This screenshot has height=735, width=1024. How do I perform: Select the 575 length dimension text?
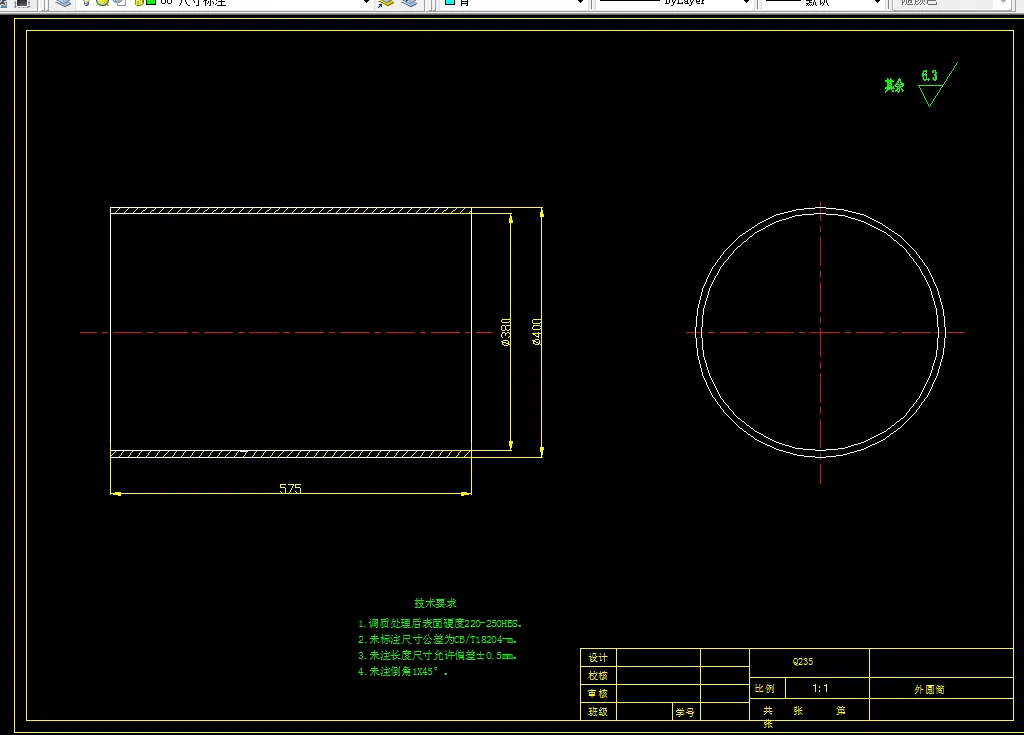(x=291, y=488)
